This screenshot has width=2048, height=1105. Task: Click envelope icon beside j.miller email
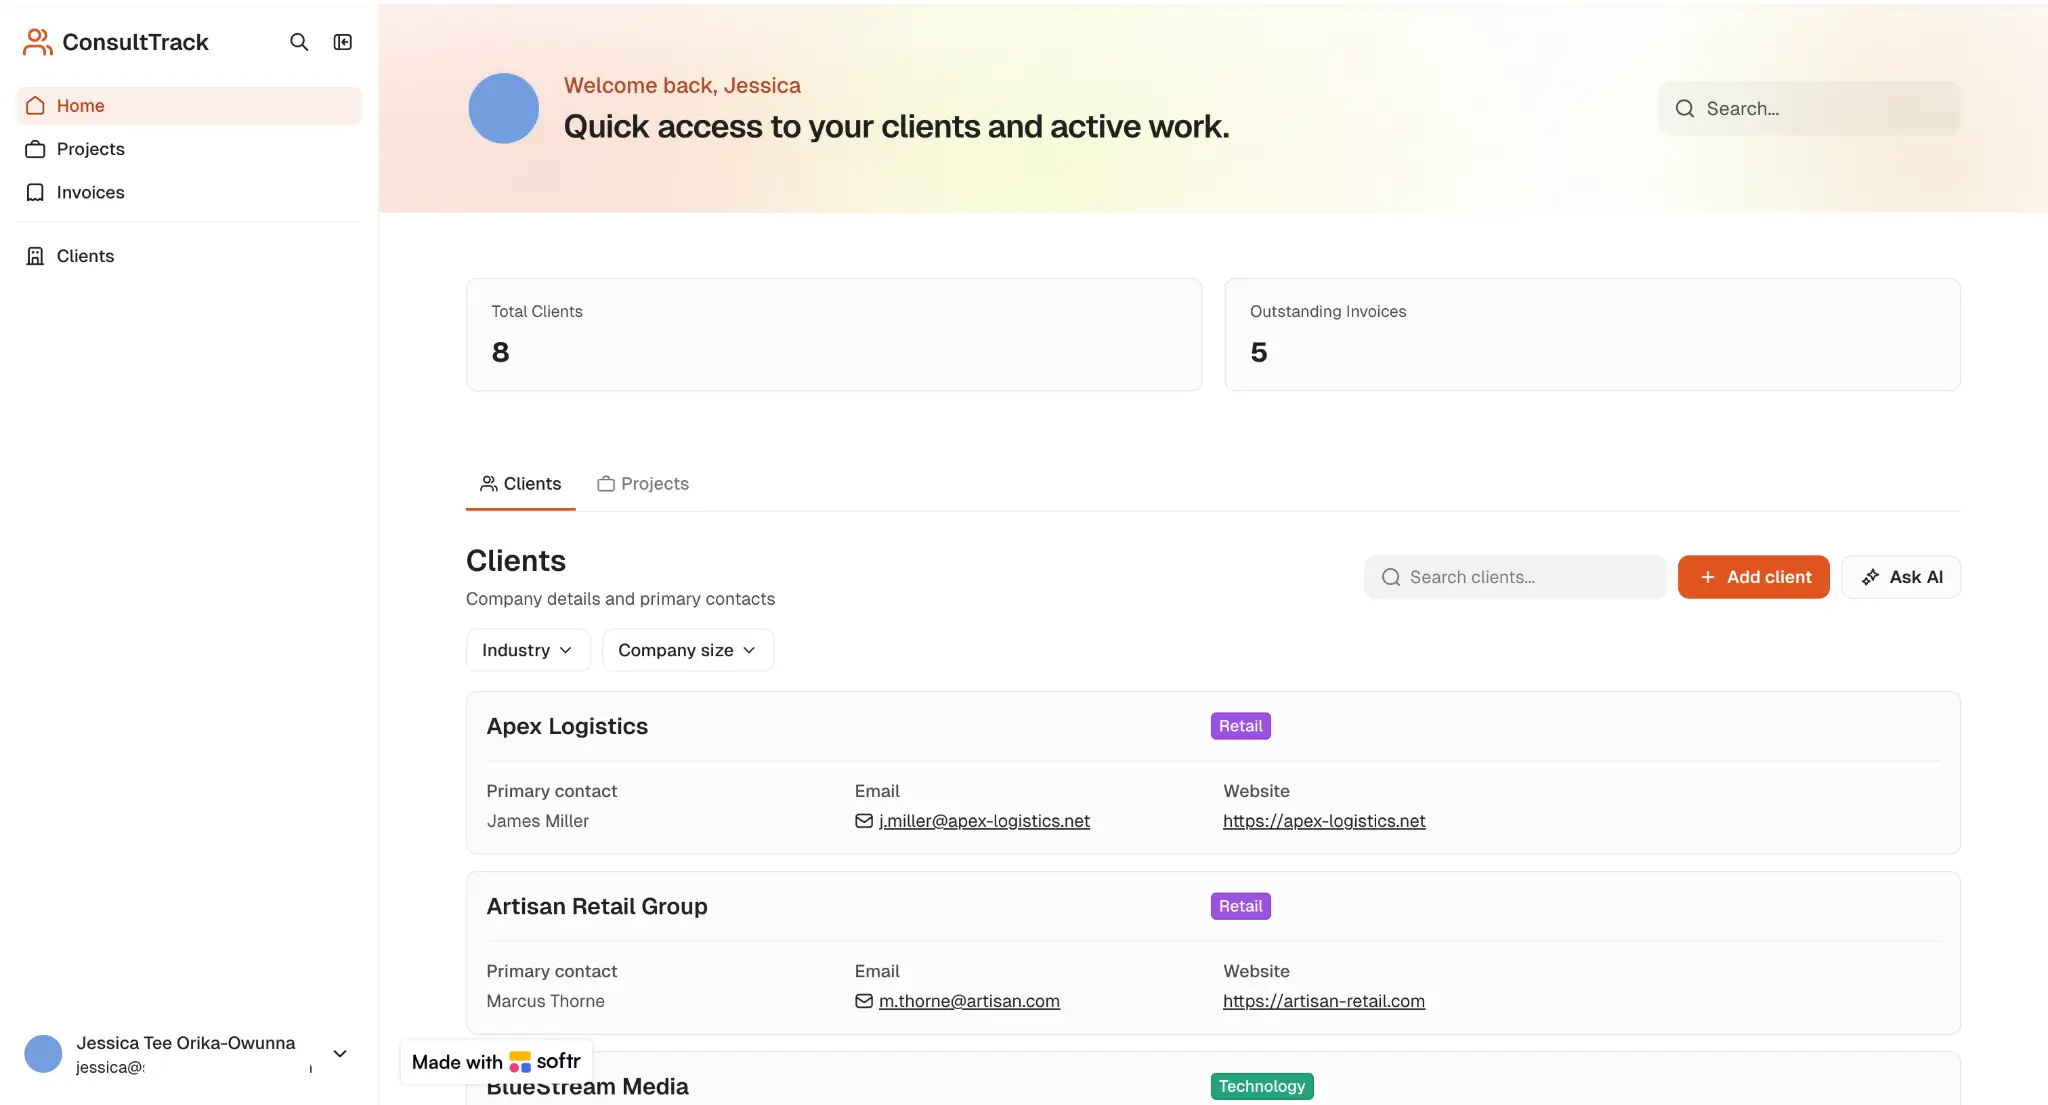(864, 821)
